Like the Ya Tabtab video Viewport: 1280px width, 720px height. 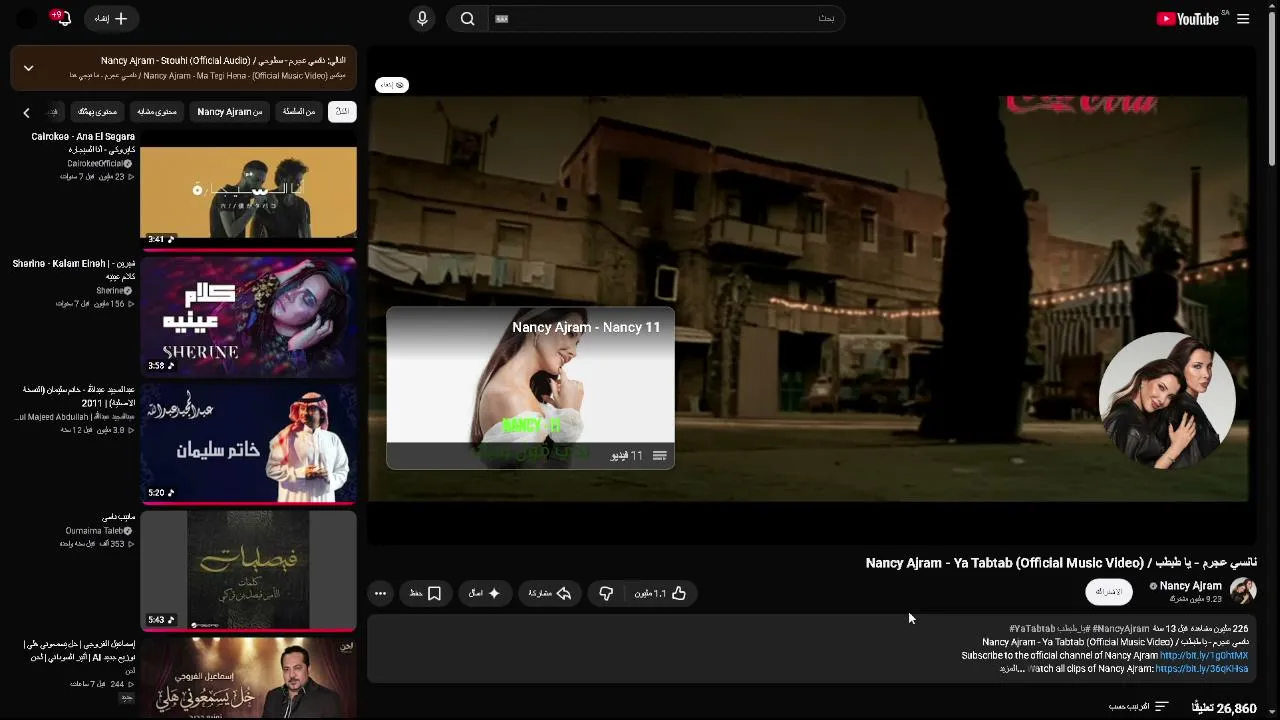[x=660, y=593]
